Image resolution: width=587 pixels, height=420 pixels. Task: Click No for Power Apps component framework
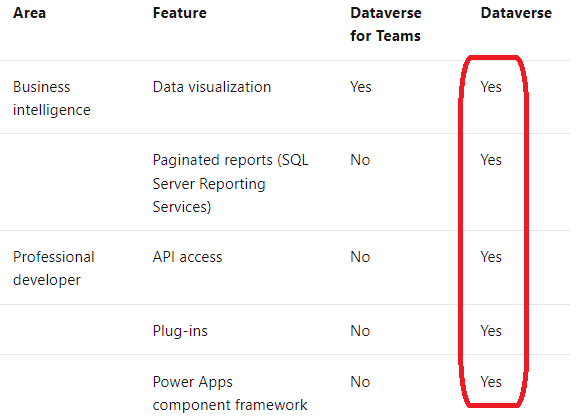click(x=360, y=382)
